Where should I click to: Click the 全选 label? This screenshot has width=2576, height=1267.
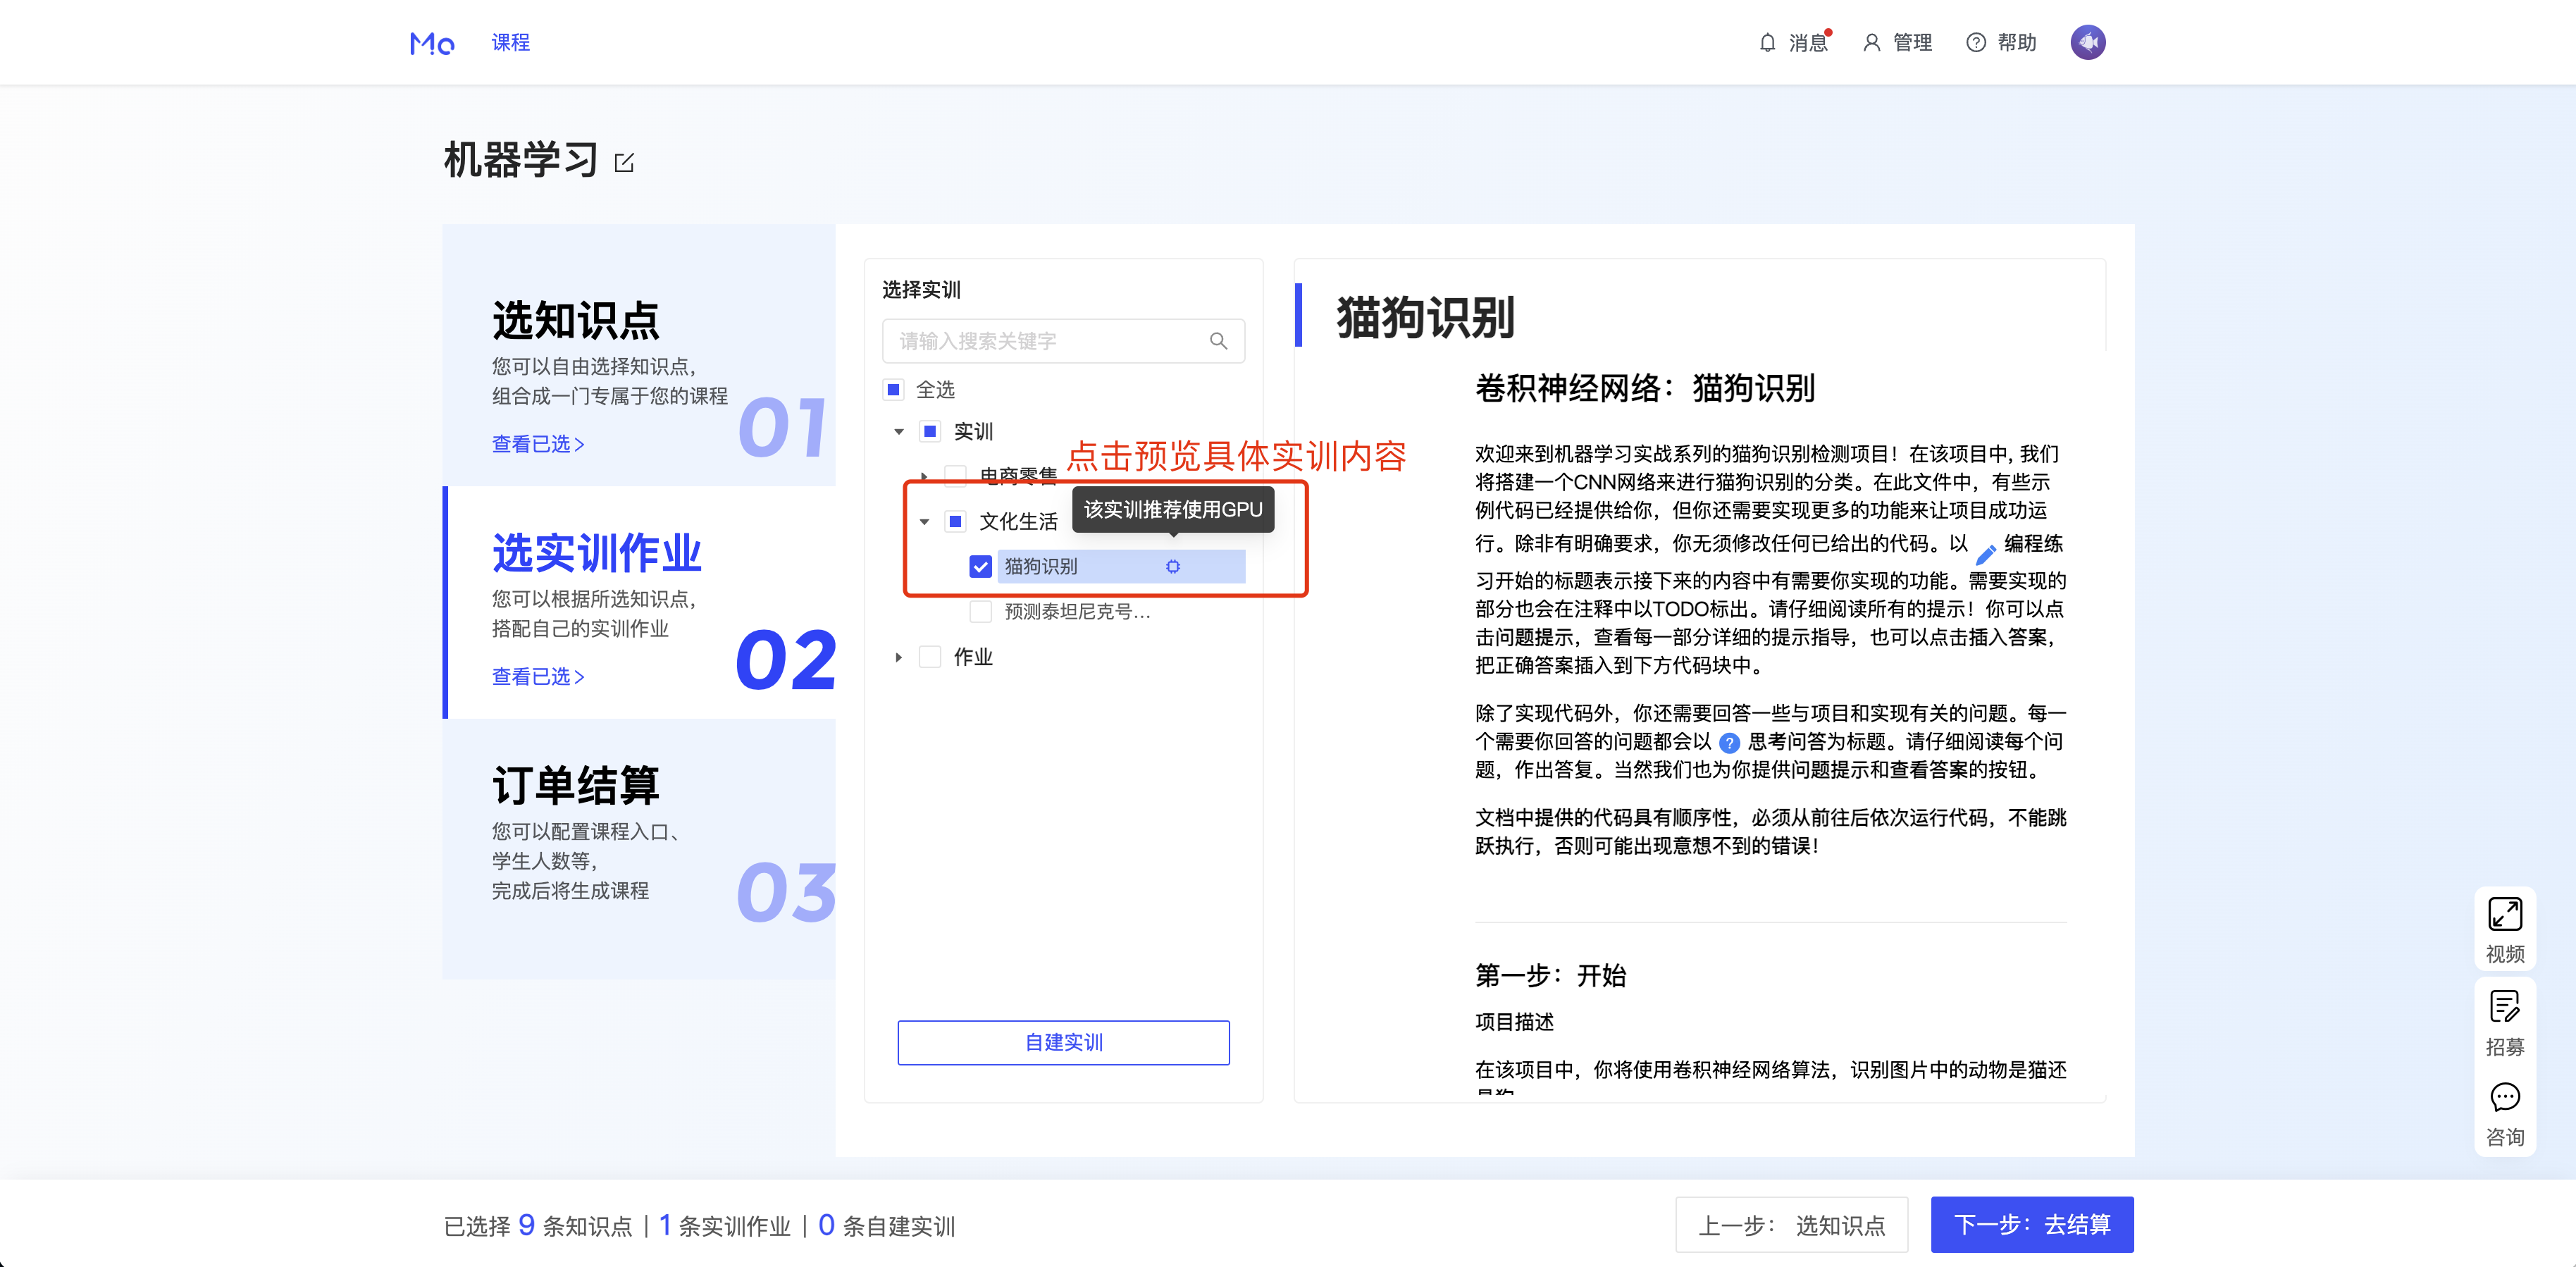pos(935,390)
